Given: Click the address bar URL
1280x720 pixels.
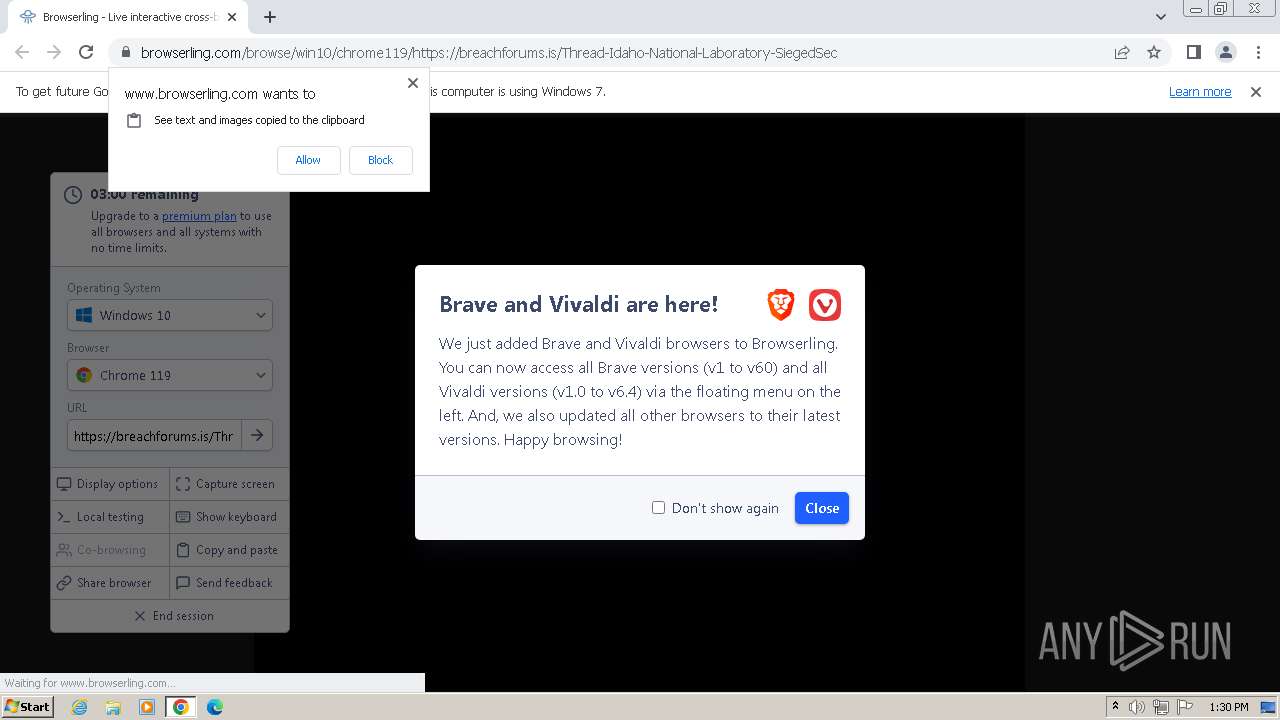Looking at the screenshot, I should [489, 53].
